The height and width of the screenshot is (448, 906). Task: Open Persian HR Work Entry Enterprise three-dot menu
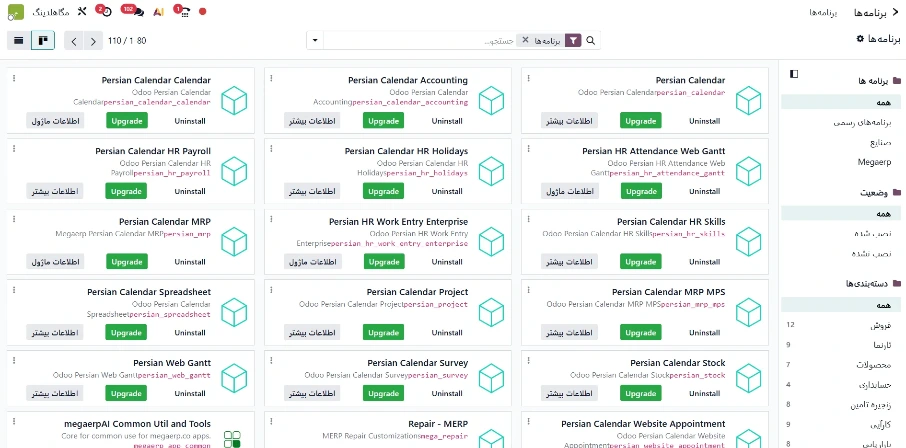click(272, 219)
